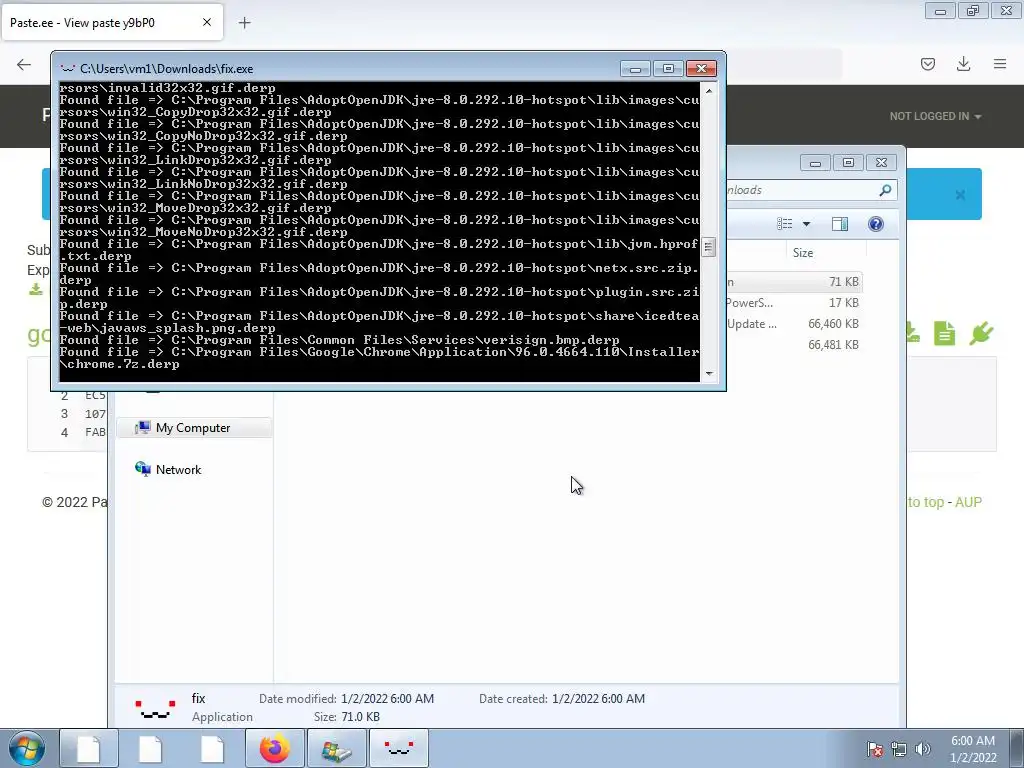Select the Paste.ee View paste y9bP0 tab
Viewport: 1024px width, 768px height.
(112, 22)
